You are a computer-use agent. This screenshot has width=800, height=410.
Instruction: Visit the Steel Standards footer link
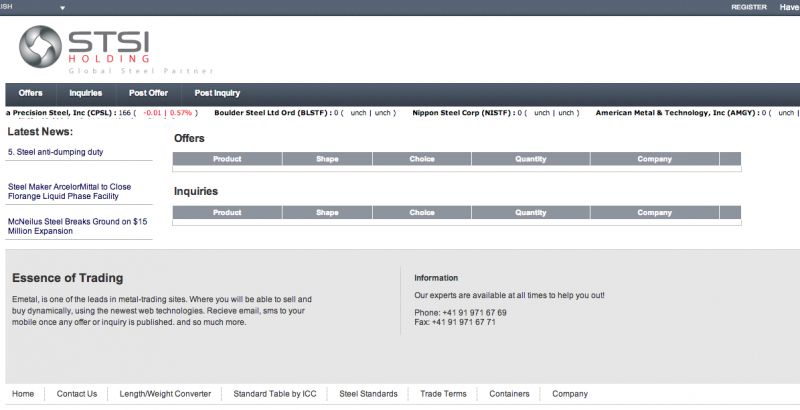[368, 394]
